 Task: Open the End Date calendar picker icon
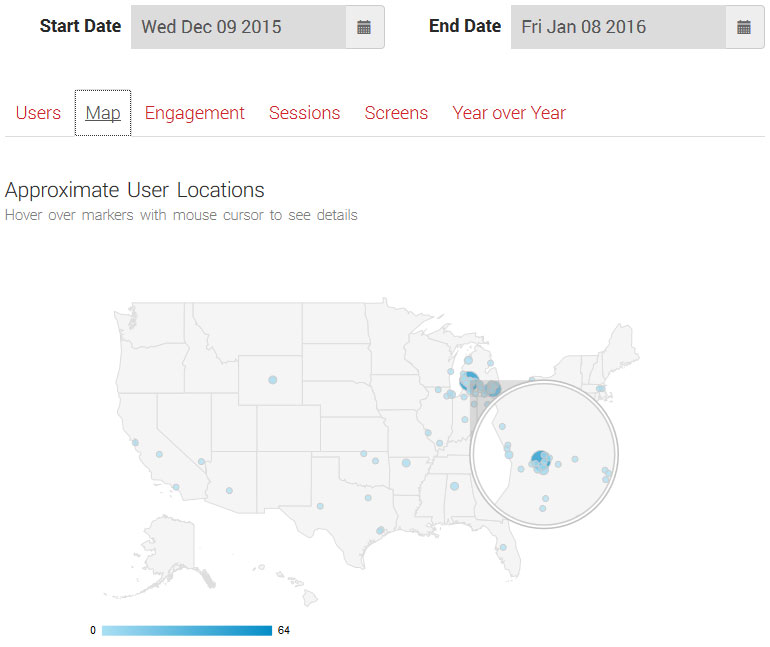coord(744,27)
